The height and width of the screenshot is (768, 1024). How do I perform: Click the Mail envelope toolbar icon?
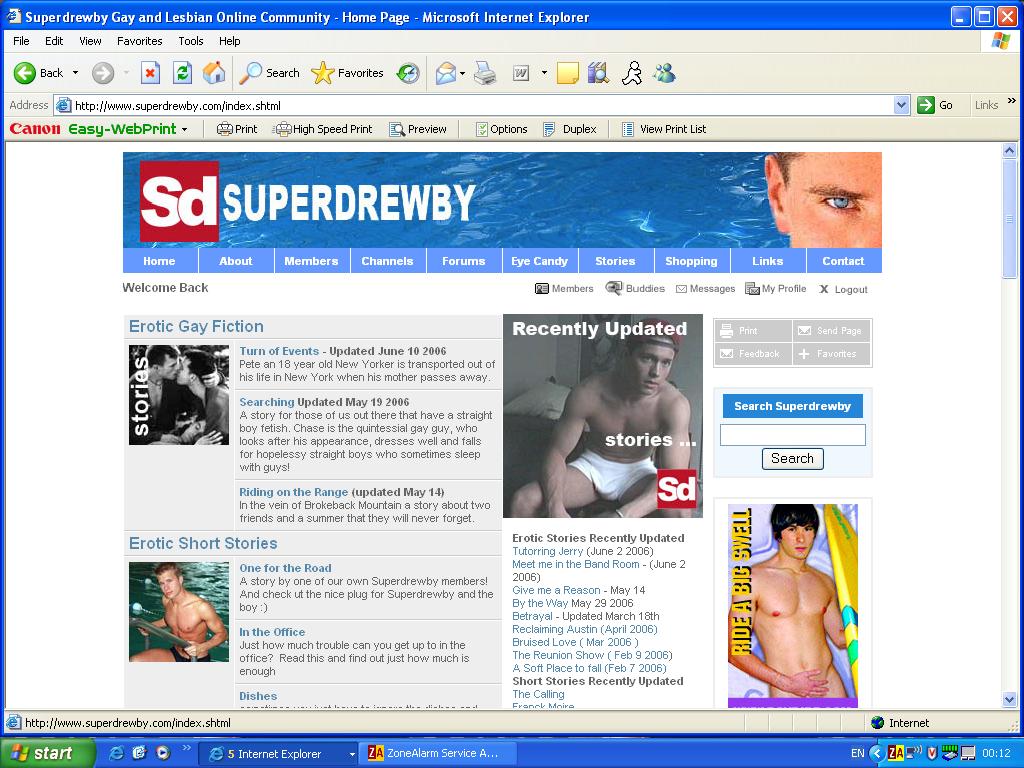click(445, 73)
